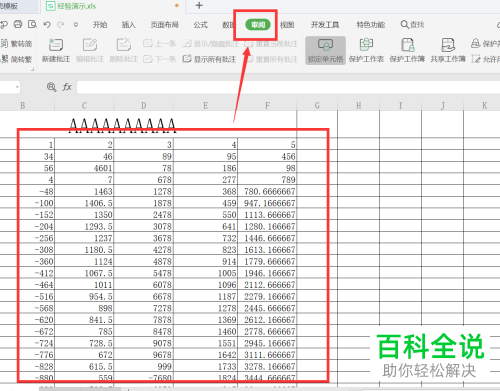500x391 pixels.
Task: Open the 插入 (Insert) tab
Action: (128, 25)
